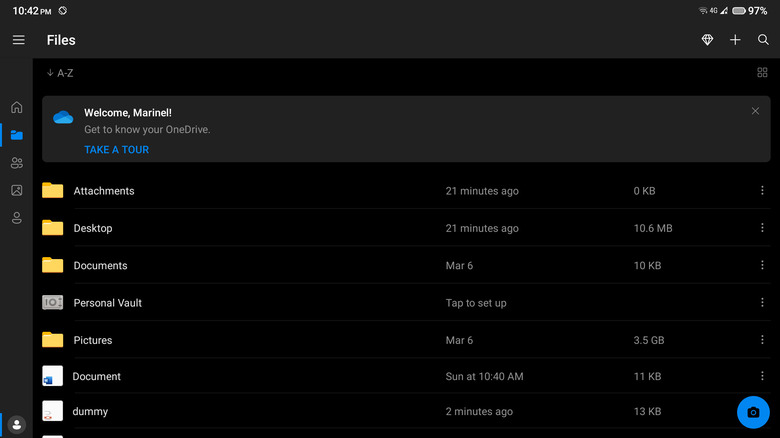
Task: Open the account profile avatar
Action: pyautogui.click(x=16, y=424)
